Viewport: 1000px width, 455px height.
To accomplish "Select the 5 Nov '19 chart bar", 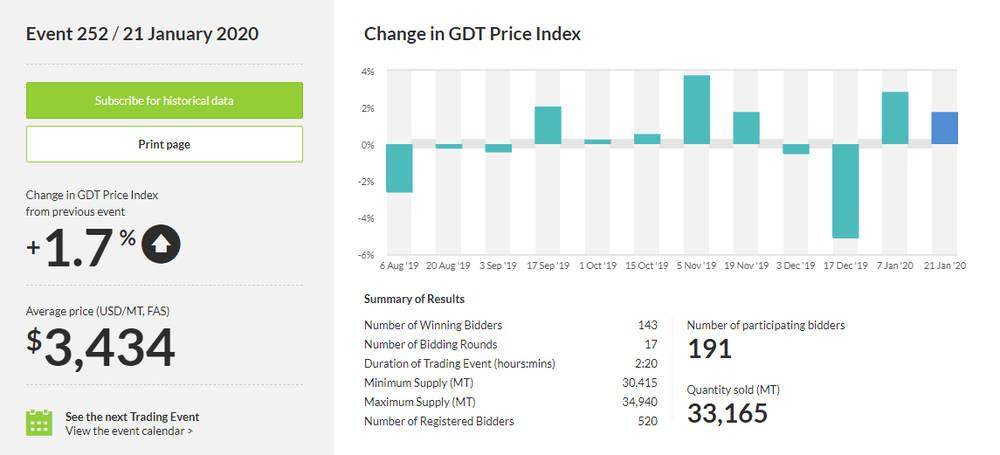I will pos(697,110).
